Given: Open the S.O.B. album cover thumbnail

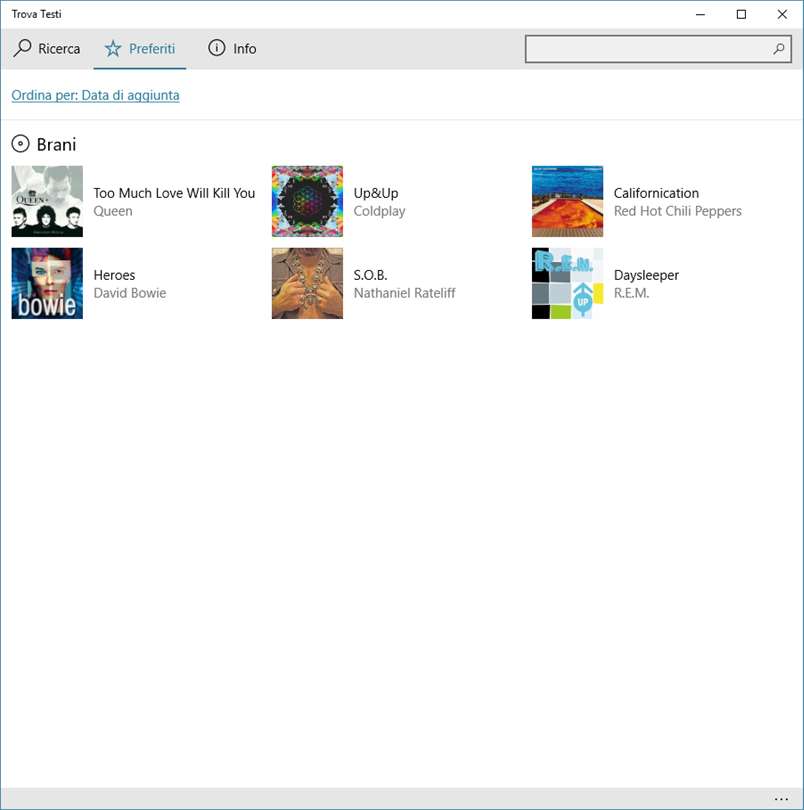Looking at the screenshot, I should [x=307, y=283].
